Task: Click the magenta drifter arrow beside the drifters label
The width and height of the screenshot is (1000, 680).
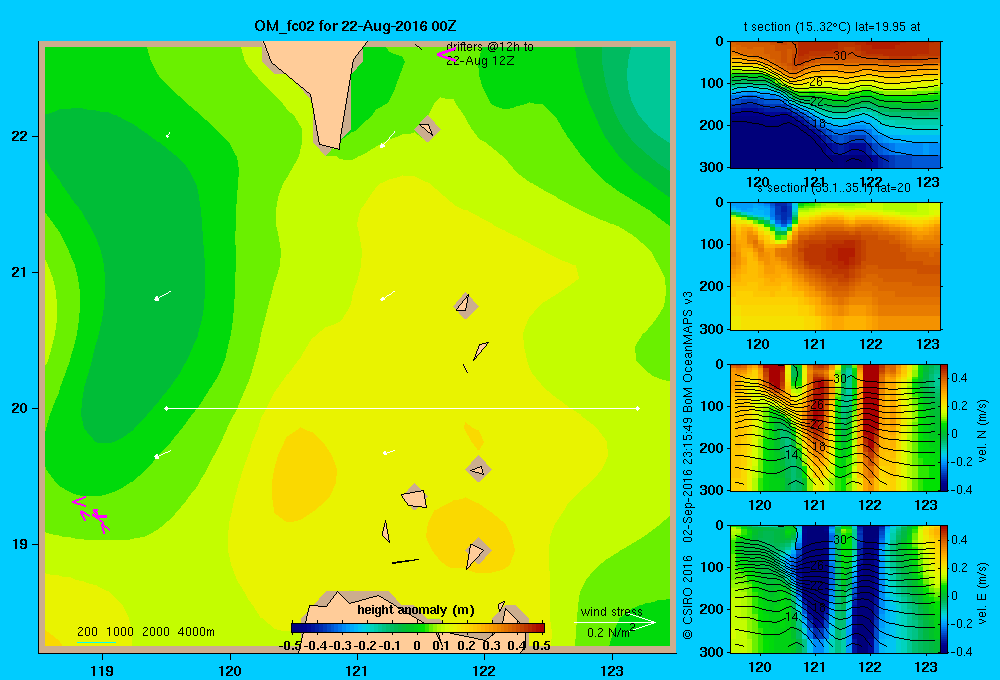Action: (x=446, y=54)
